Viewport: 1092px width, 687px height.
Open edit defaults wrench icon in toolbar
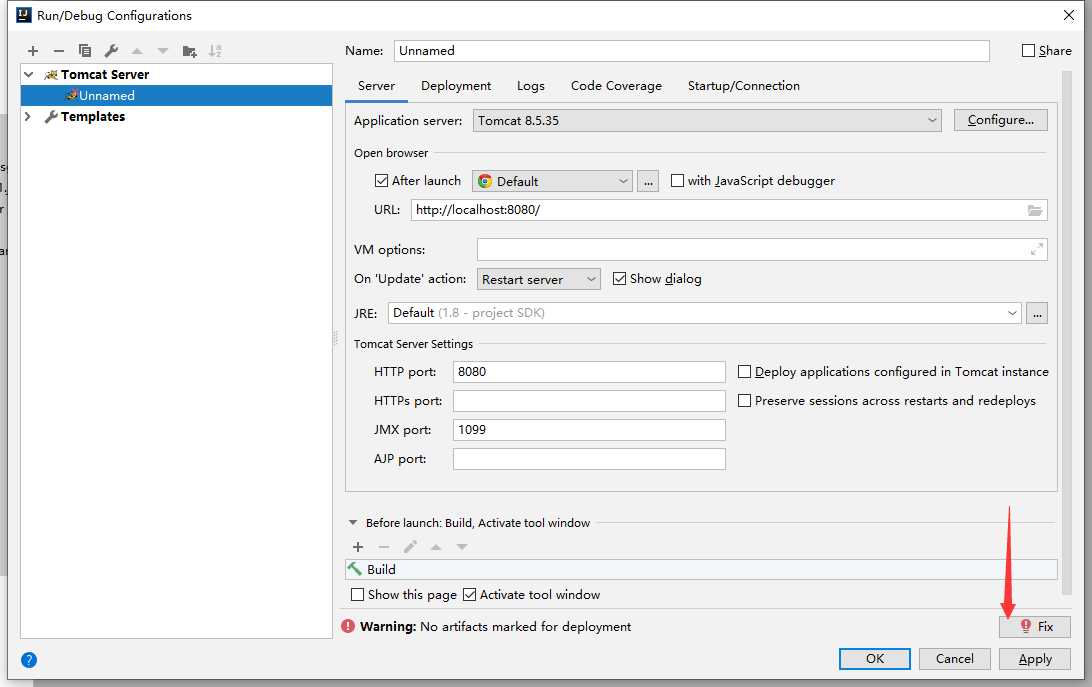111,51
